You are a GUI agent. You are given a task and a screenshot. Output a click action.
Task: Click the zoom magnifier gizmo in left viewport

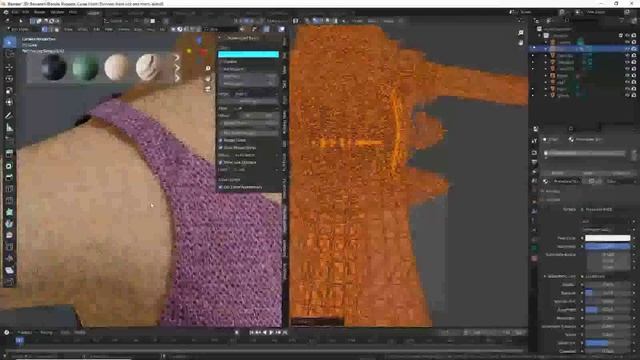(x=208, y=69)
